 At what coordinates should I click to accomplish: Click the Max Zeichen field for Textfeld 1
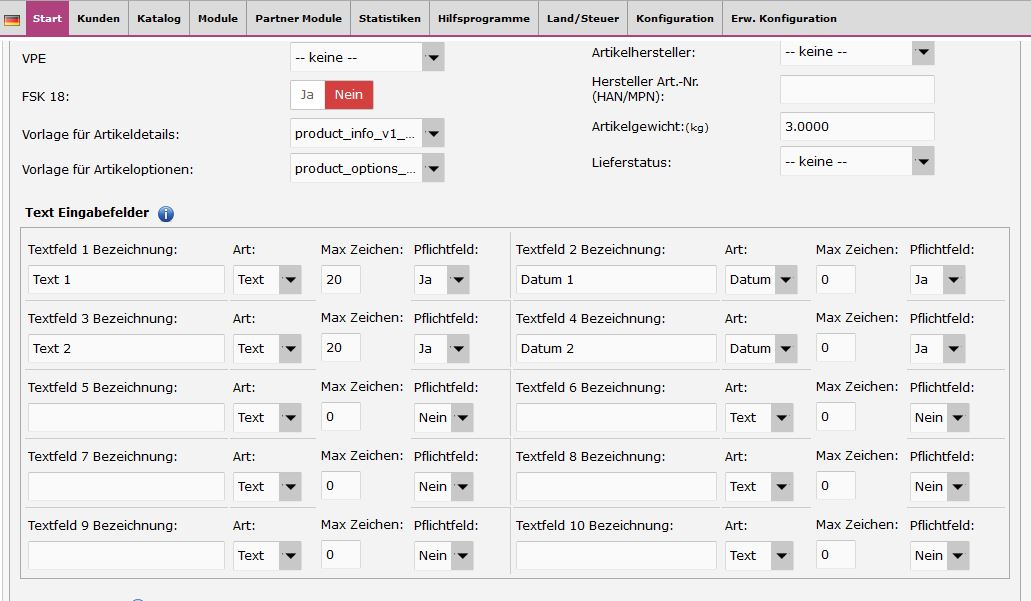(340, 280)
